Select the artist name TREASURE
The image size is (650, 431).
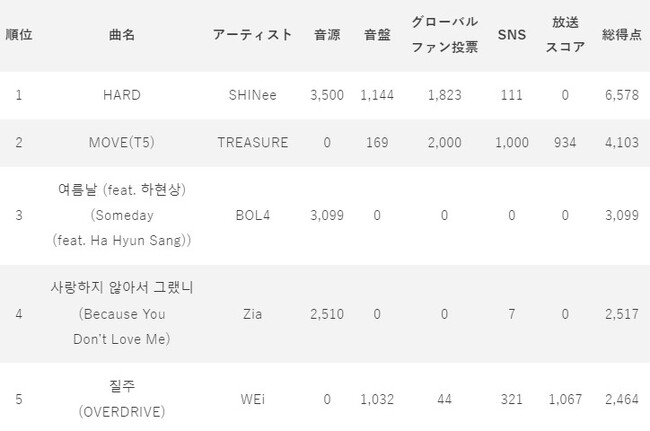[x=252, y=142]
